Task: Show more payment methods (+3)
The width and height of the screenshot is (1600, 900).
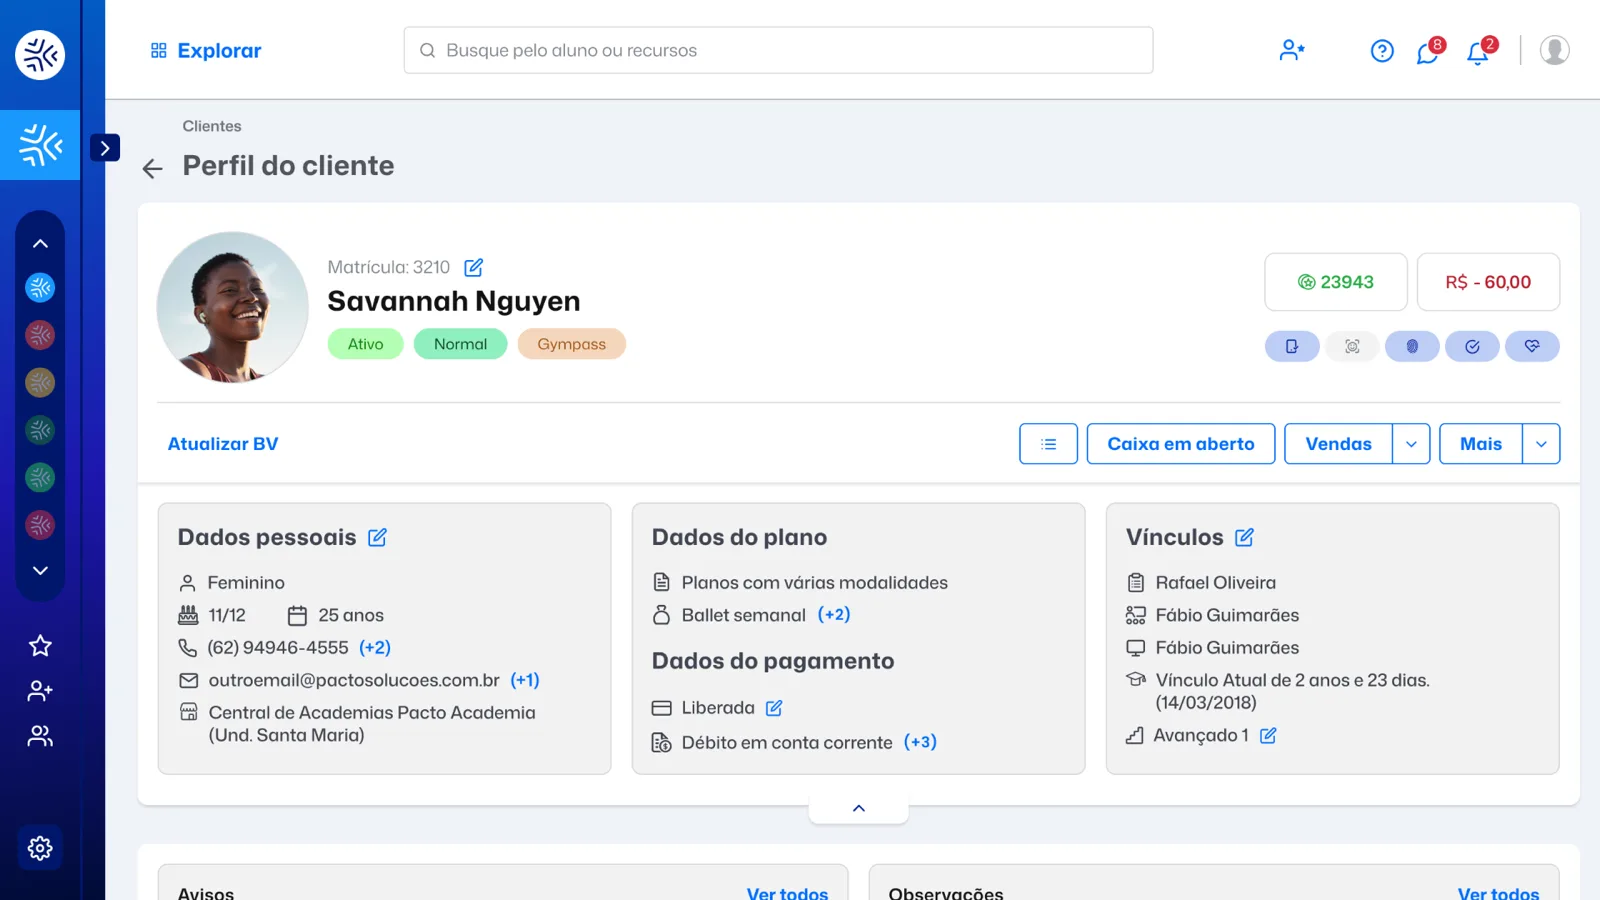Action: click(920, 742)
